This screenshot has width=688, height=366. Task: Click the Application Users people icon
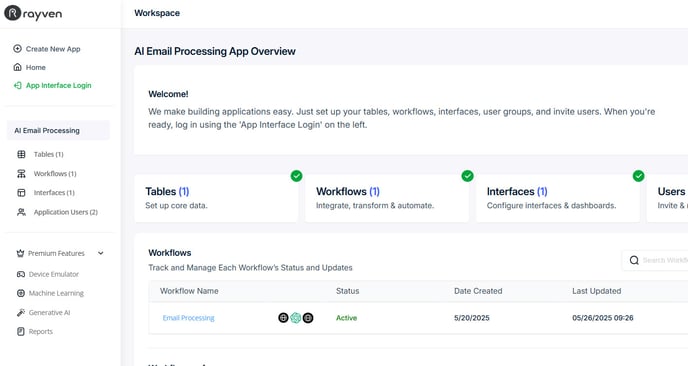[x=21, y=212]
